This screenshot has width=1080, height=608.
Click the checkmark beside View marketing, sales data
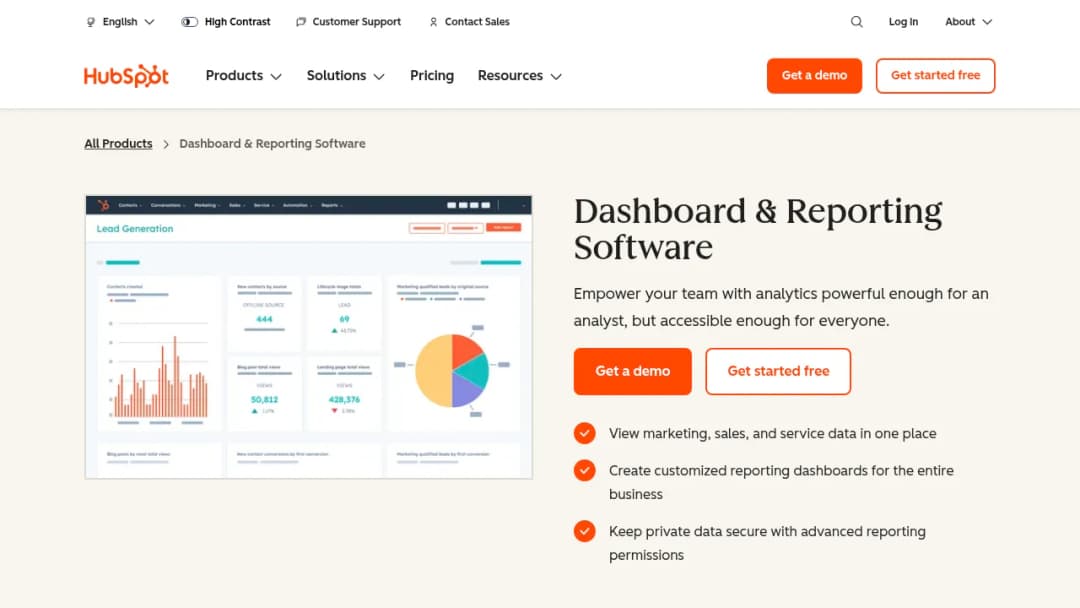[x=585, y=433]
